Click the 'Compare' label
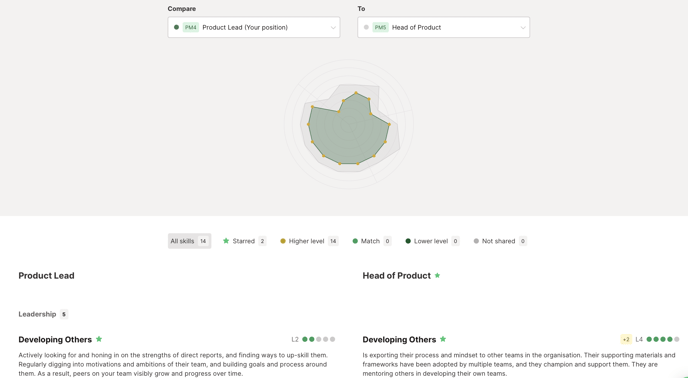Screen dimensions: 688x378 pos(182,8)
